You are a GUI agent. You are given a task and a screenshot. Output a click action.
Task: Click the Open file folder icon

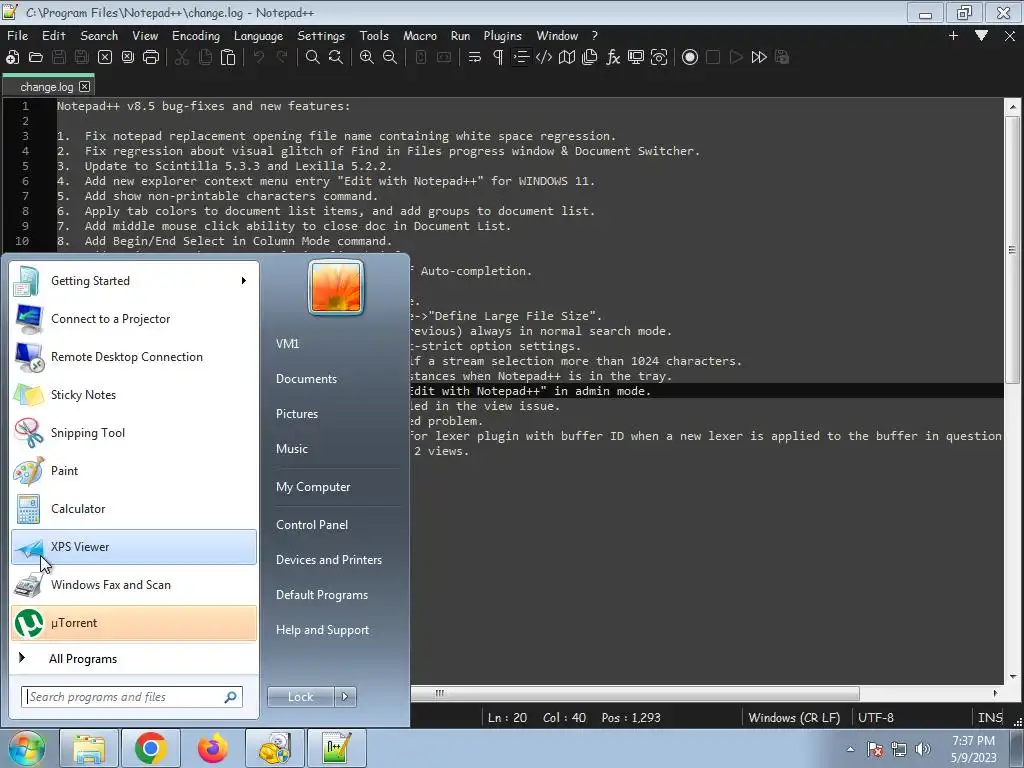36,57
